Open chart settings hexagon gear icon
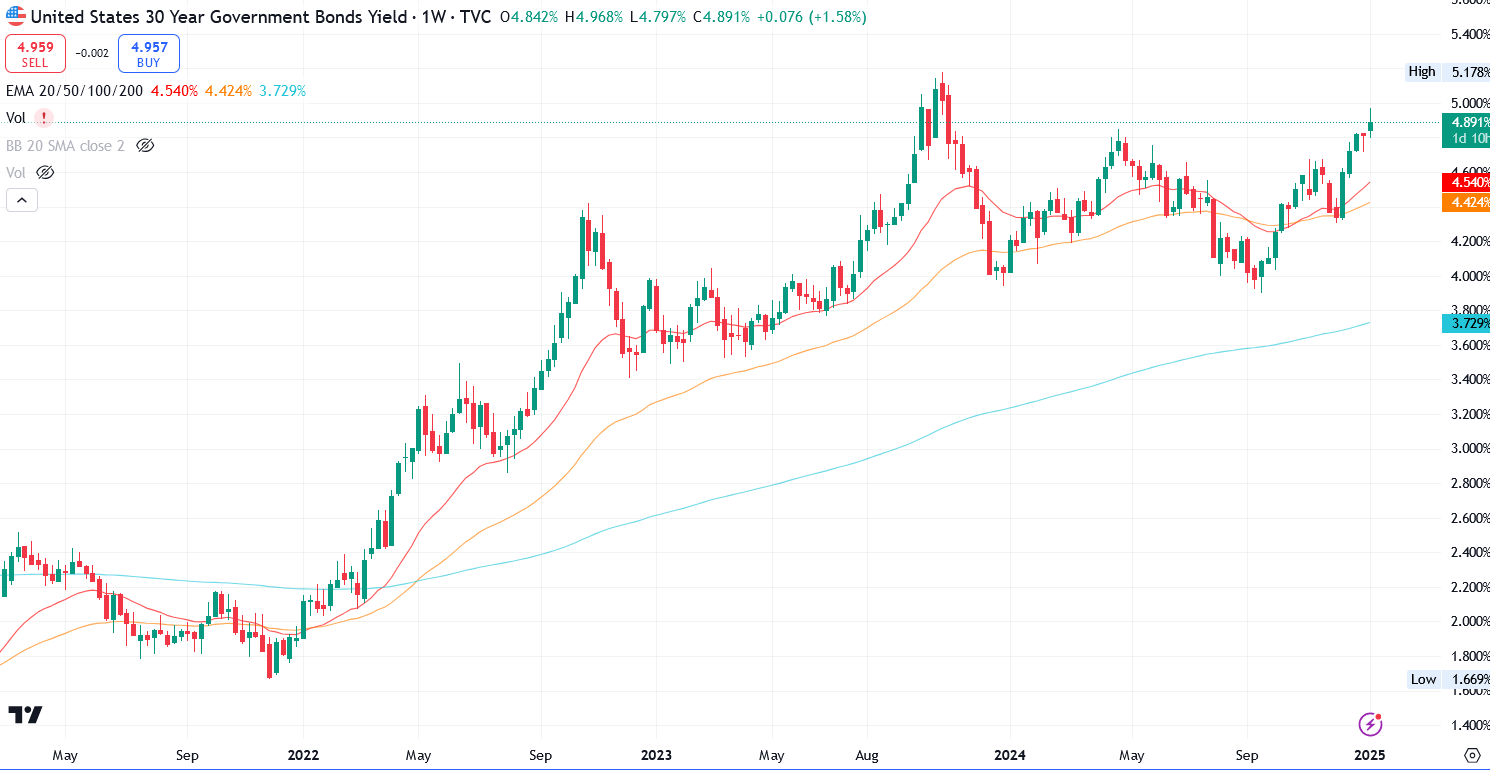This screenshot has width=1490, height=770. pyautogui.click(x=1472, y=754)
